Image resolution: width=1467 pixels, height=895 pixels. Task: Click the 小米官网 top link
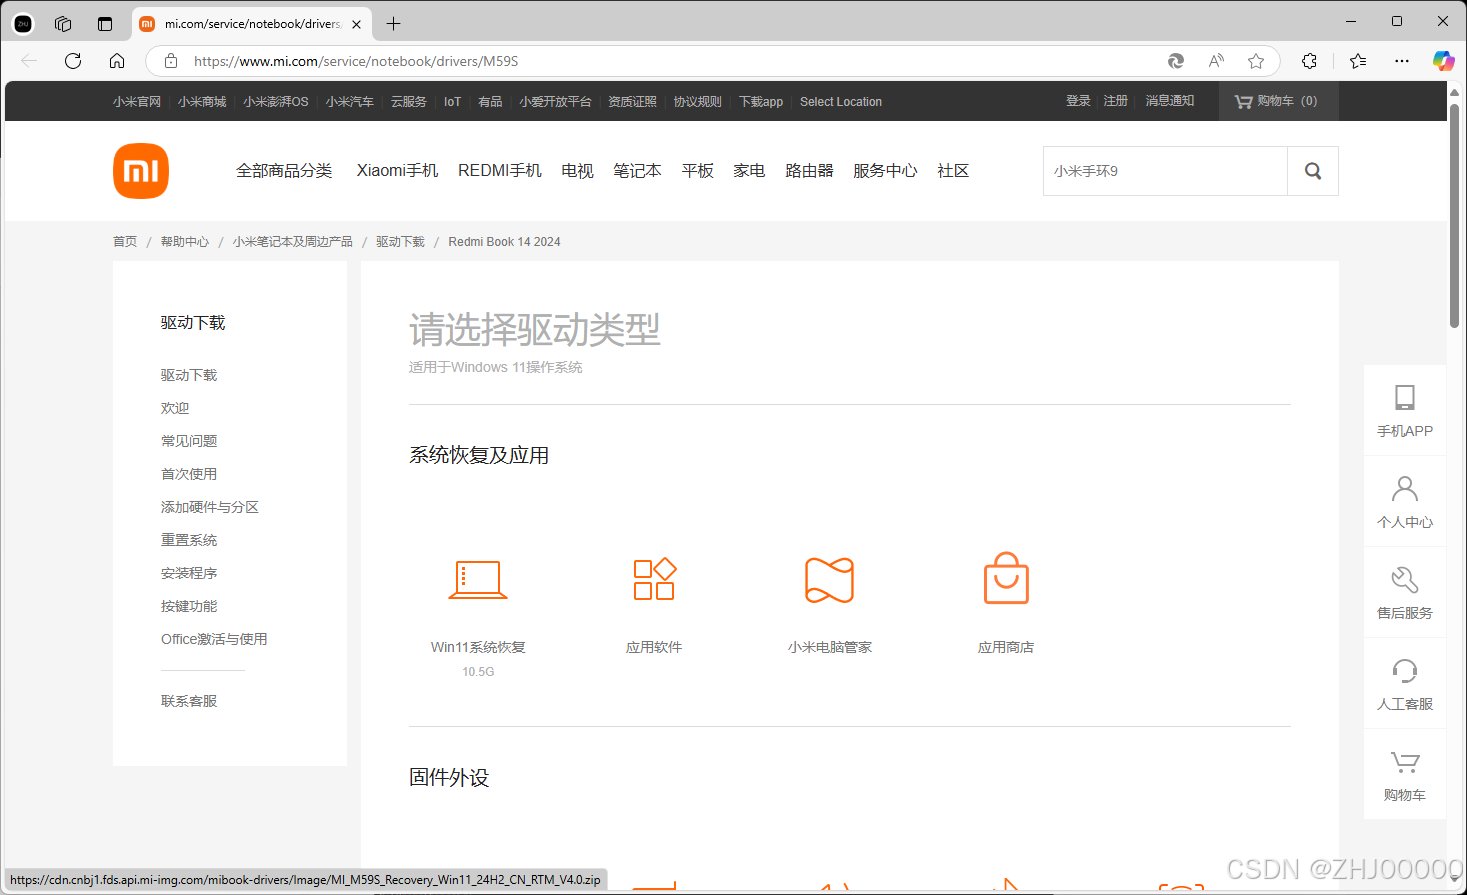pyautogui.click(x=137, y=102)
